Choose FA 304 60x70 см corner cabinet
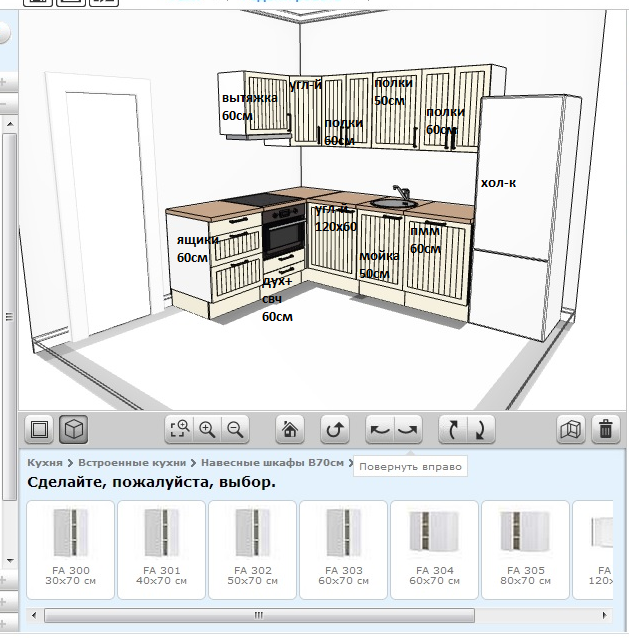The width and height of the screenshot is (629, 638). [x=434, y=550]
